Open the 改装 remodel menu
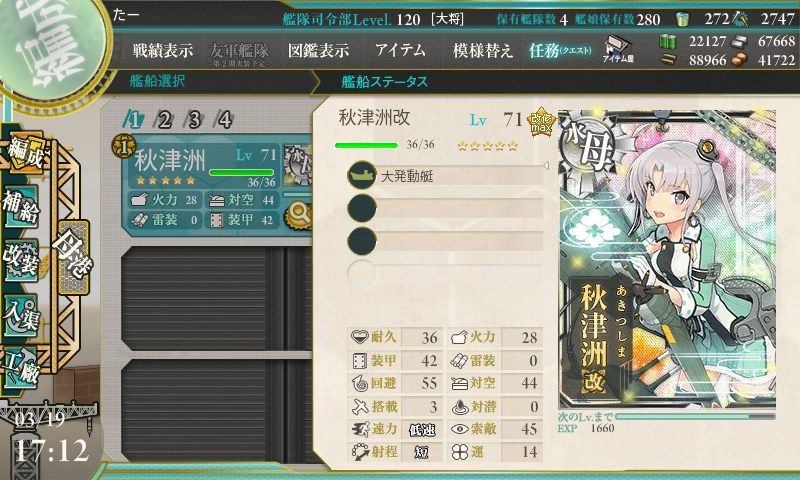 point(21,260)
